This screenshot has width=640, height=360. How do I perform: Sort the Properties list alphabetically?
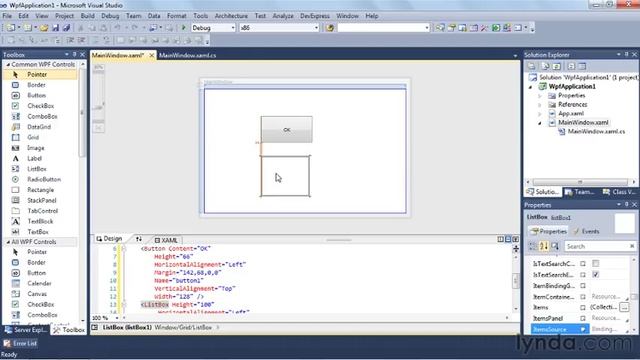pos(544,246)
